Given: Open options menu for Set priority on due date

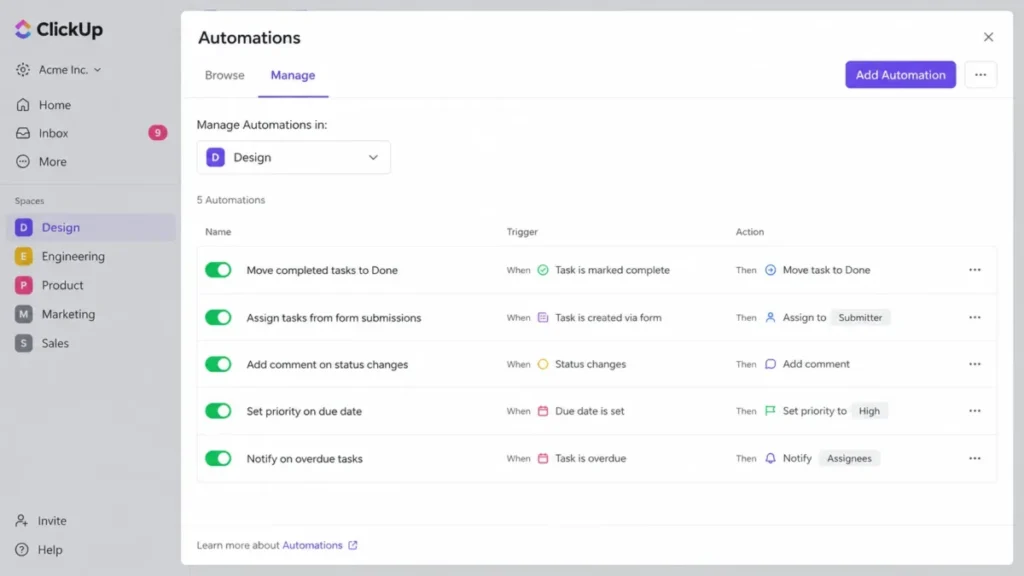Looking at the screenshot, I should pyautogui.click(x=974, y=411).
